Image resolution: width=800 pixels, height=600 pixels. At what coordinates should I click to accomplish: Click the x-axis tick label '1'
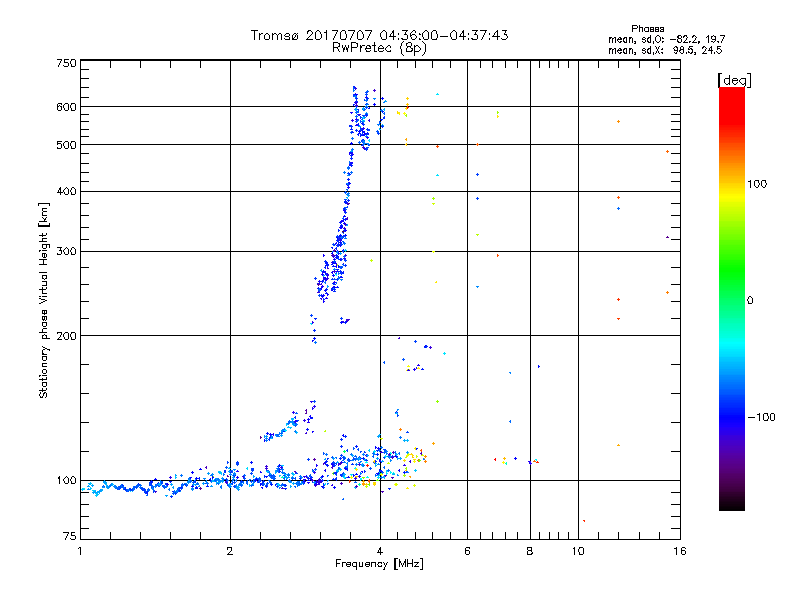coord(80,551)
